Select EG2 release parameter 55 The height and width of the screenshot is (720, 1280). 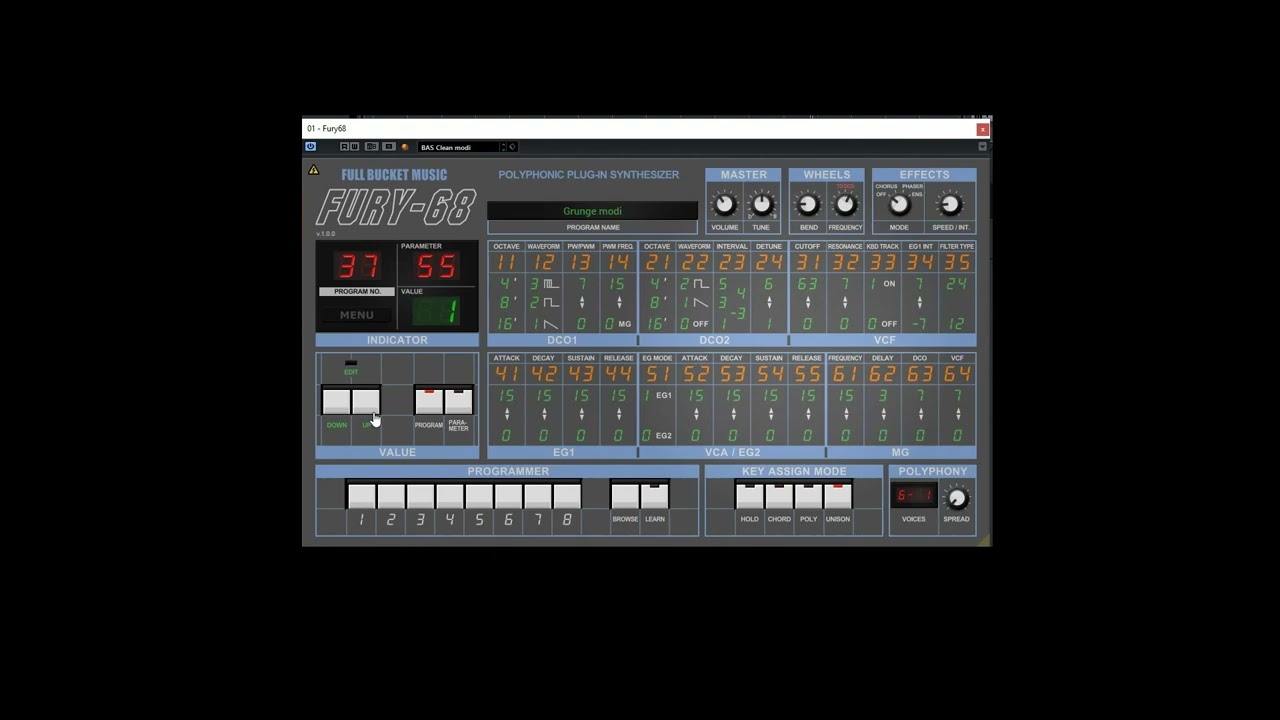pyautogui.click(x=807, y=375)
